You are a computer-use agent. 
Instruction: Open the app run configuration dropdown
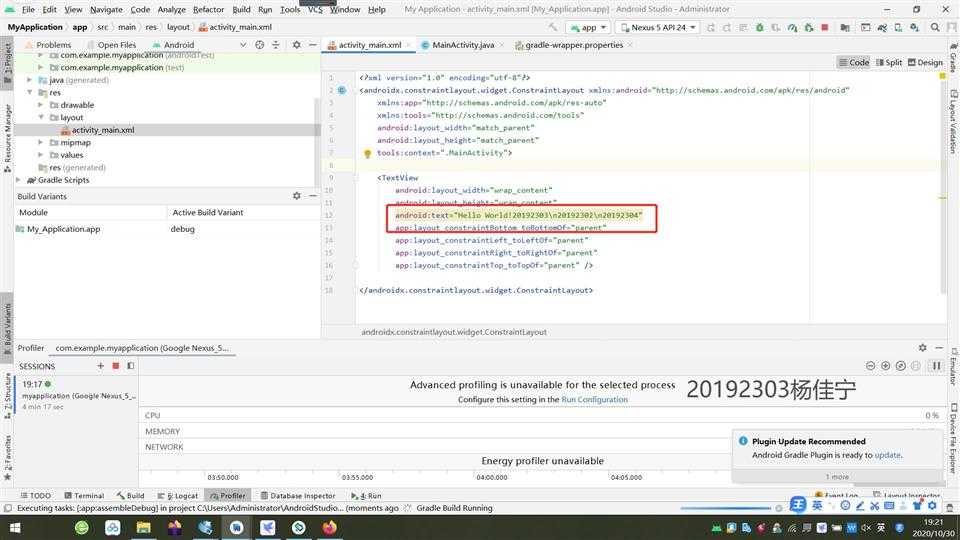point(587,28)
